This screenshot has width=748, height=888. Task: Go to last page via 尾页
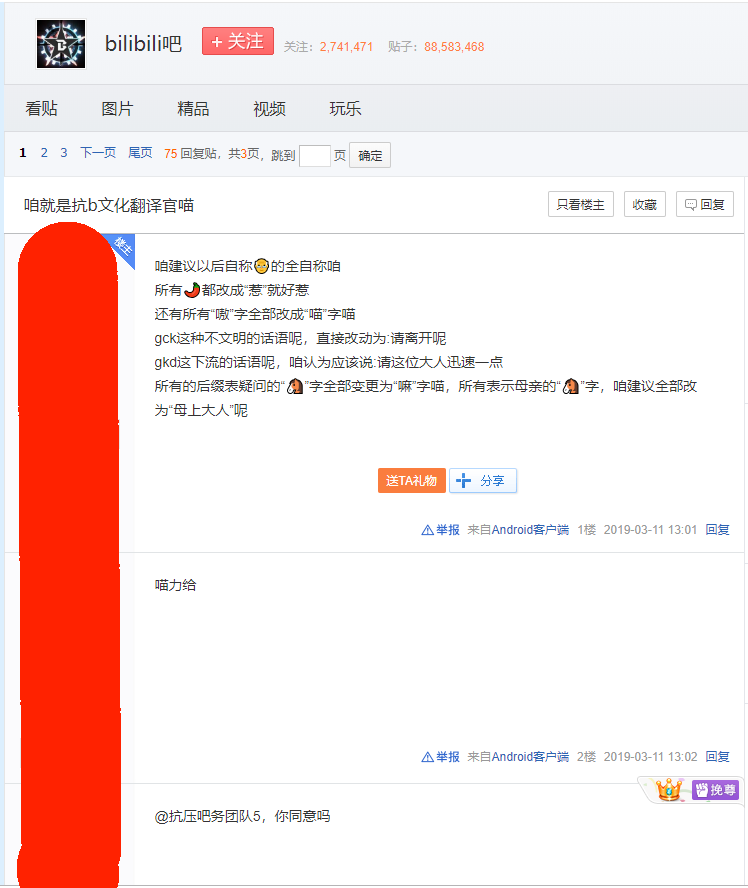140,153
